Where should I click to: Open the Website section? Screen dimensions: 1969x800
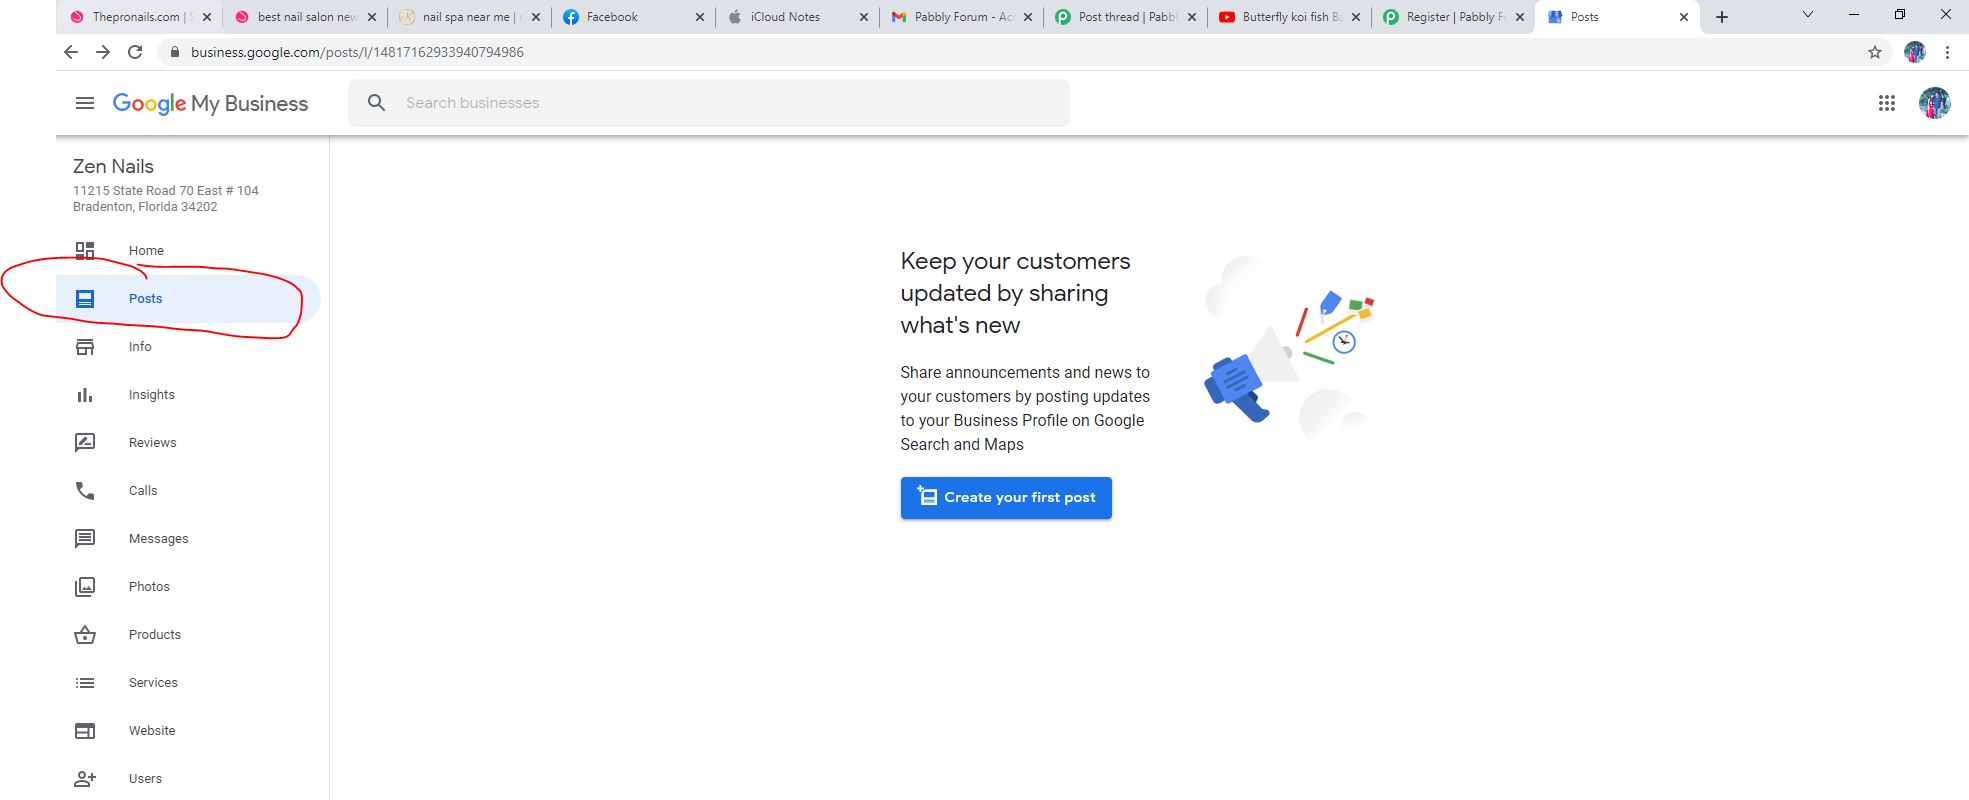152,730
